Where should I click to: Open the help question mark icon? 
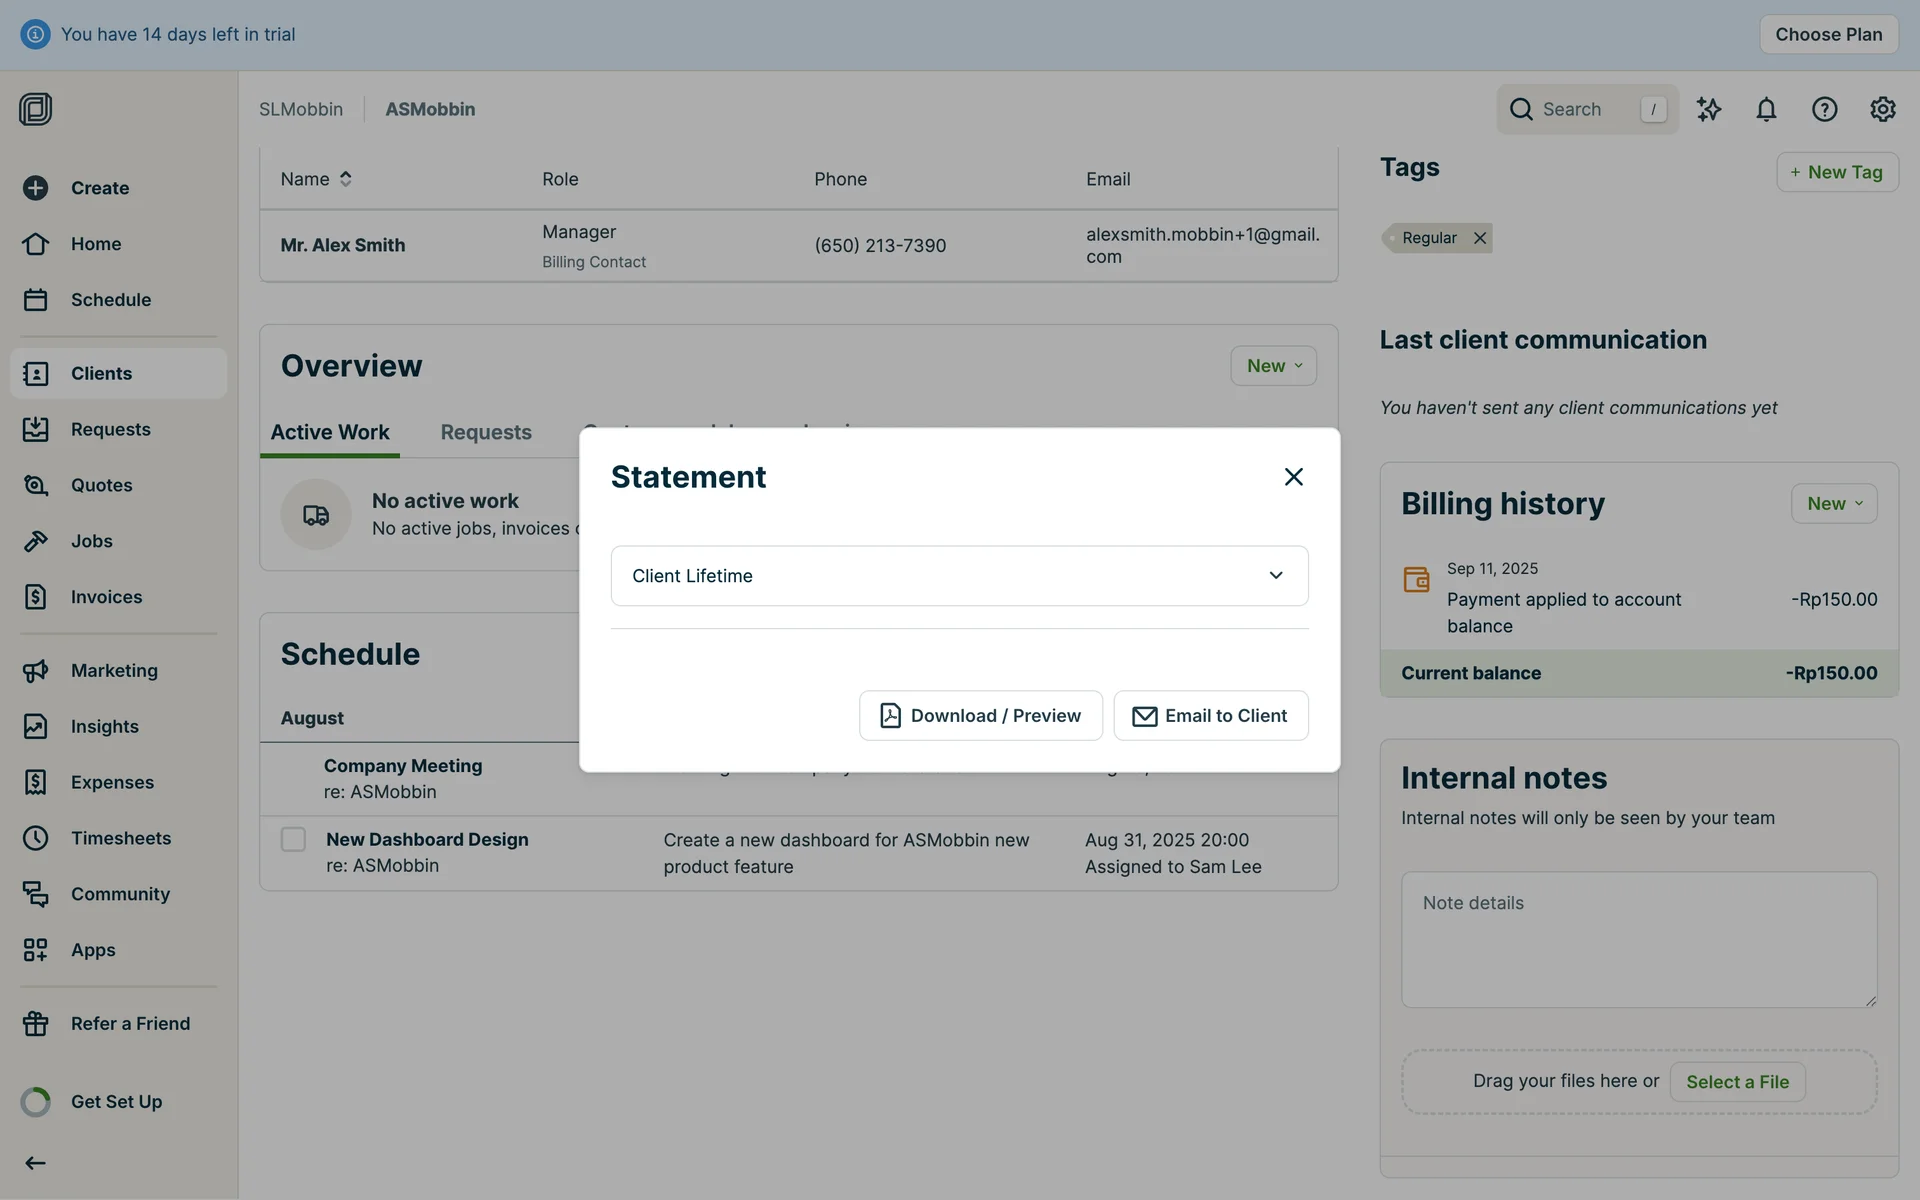1824,109
